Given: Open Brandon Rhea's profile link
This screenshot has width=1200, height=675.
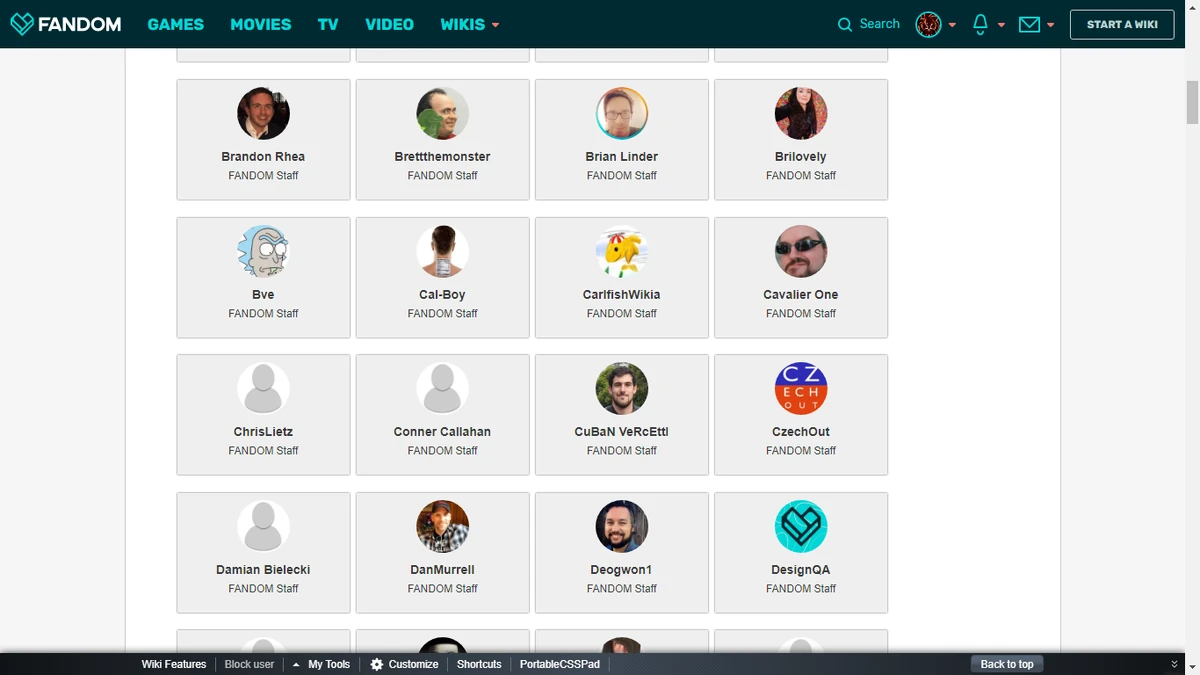Looking at the screenshot, I should (x=262, y=156).
